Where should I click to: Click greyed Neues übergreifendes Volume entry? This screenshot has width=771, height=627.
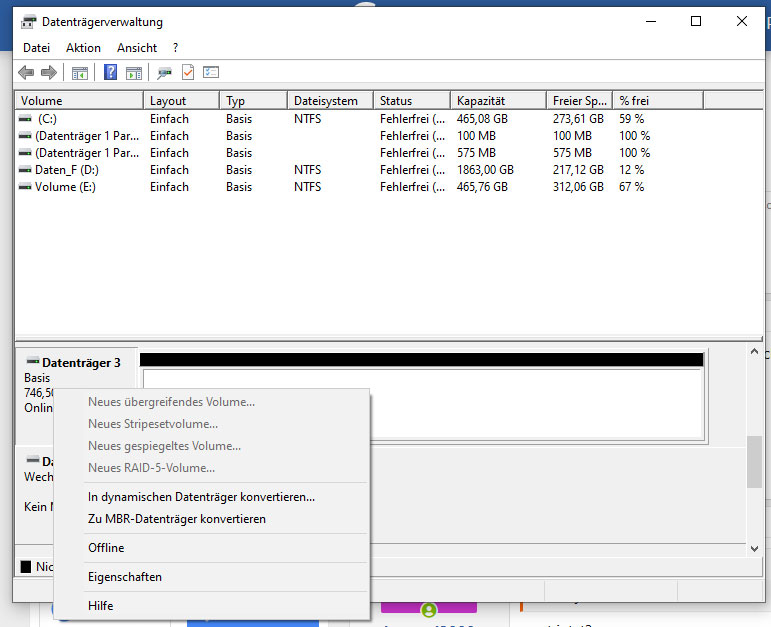(x=172, y=402)
